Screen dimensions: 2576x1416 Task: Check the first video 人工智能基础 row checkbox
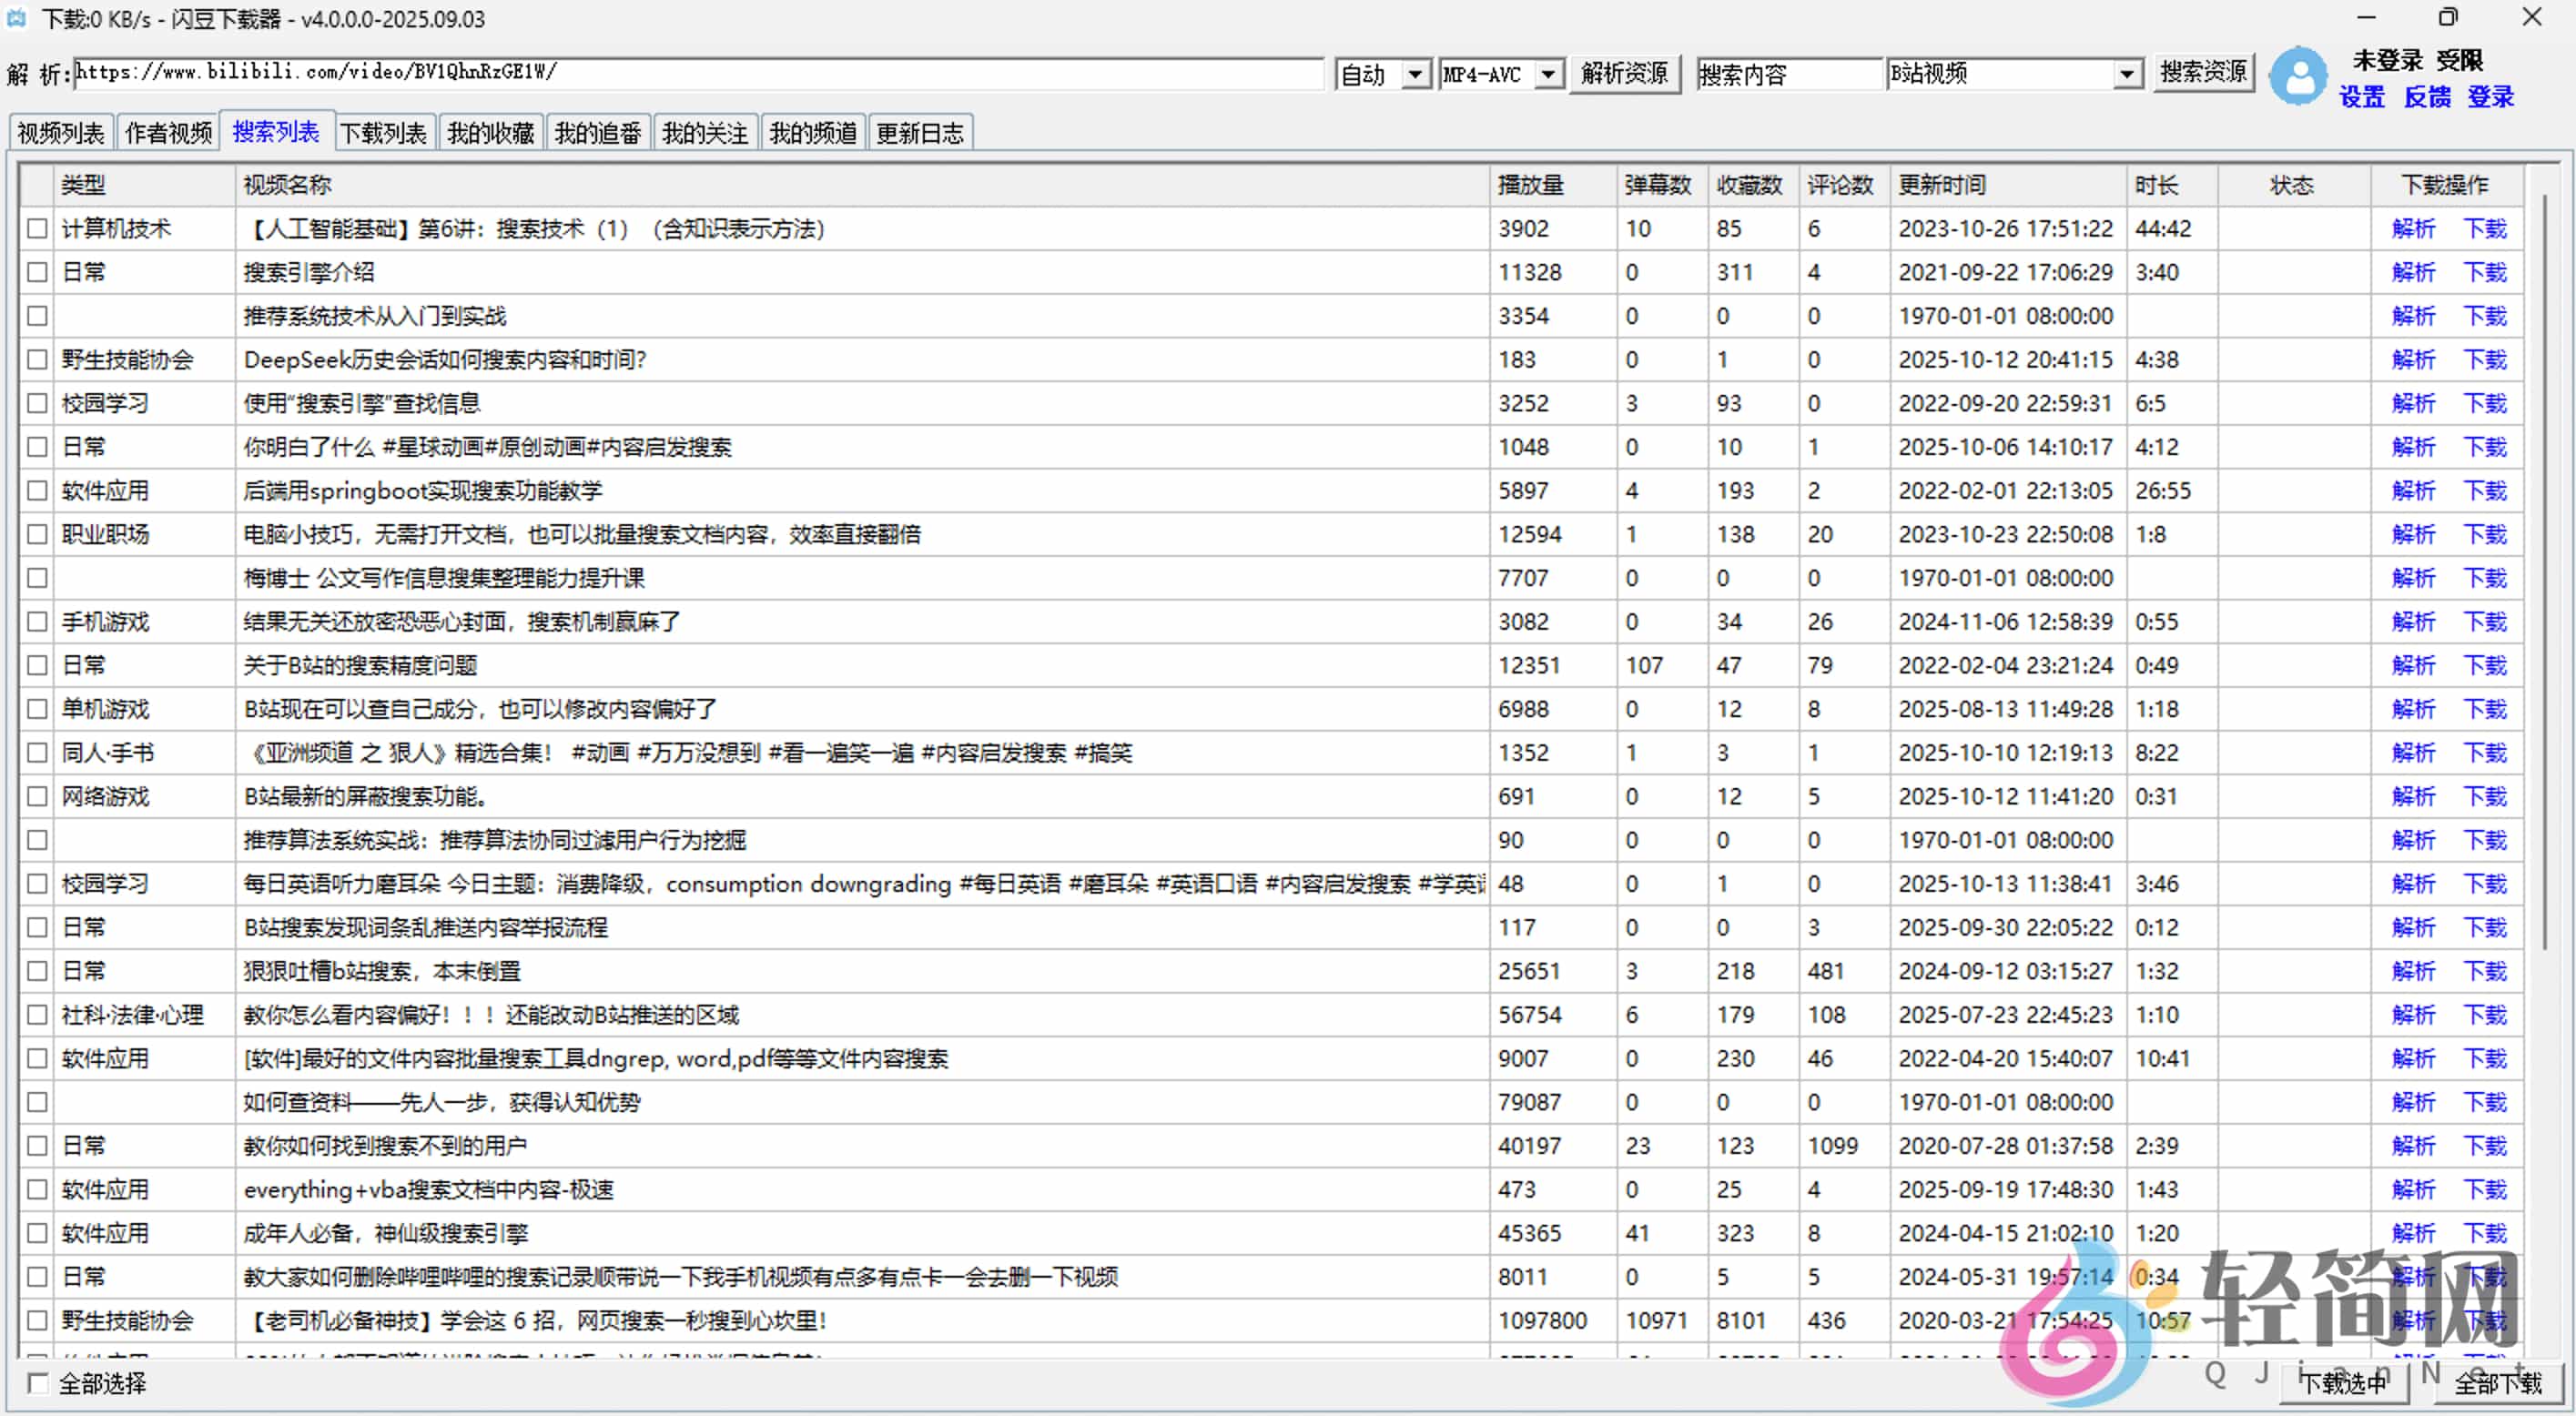pyautogui.click(x=37, y=228)
